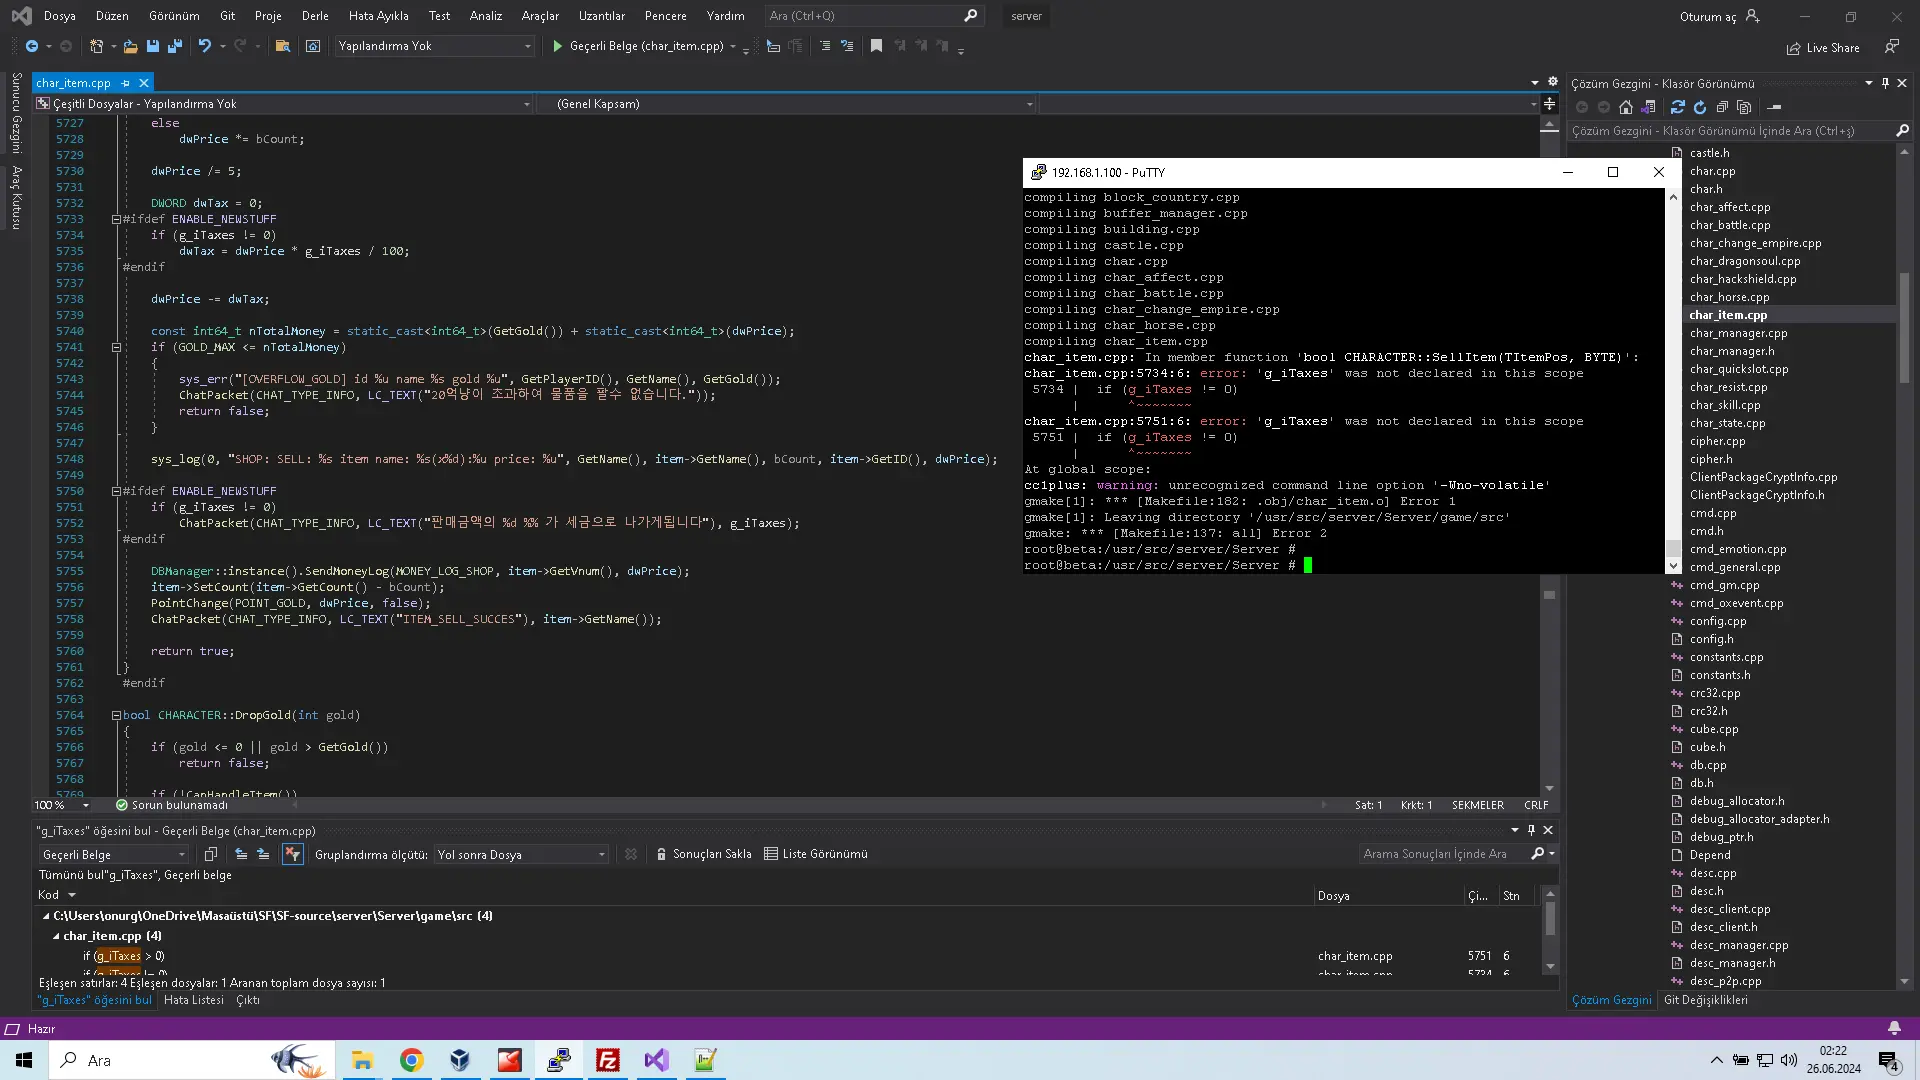Open the Yapılandırma Yok configuration dropdown
The width and height of the screenshot is (1920, 1080).
point(434,46)
